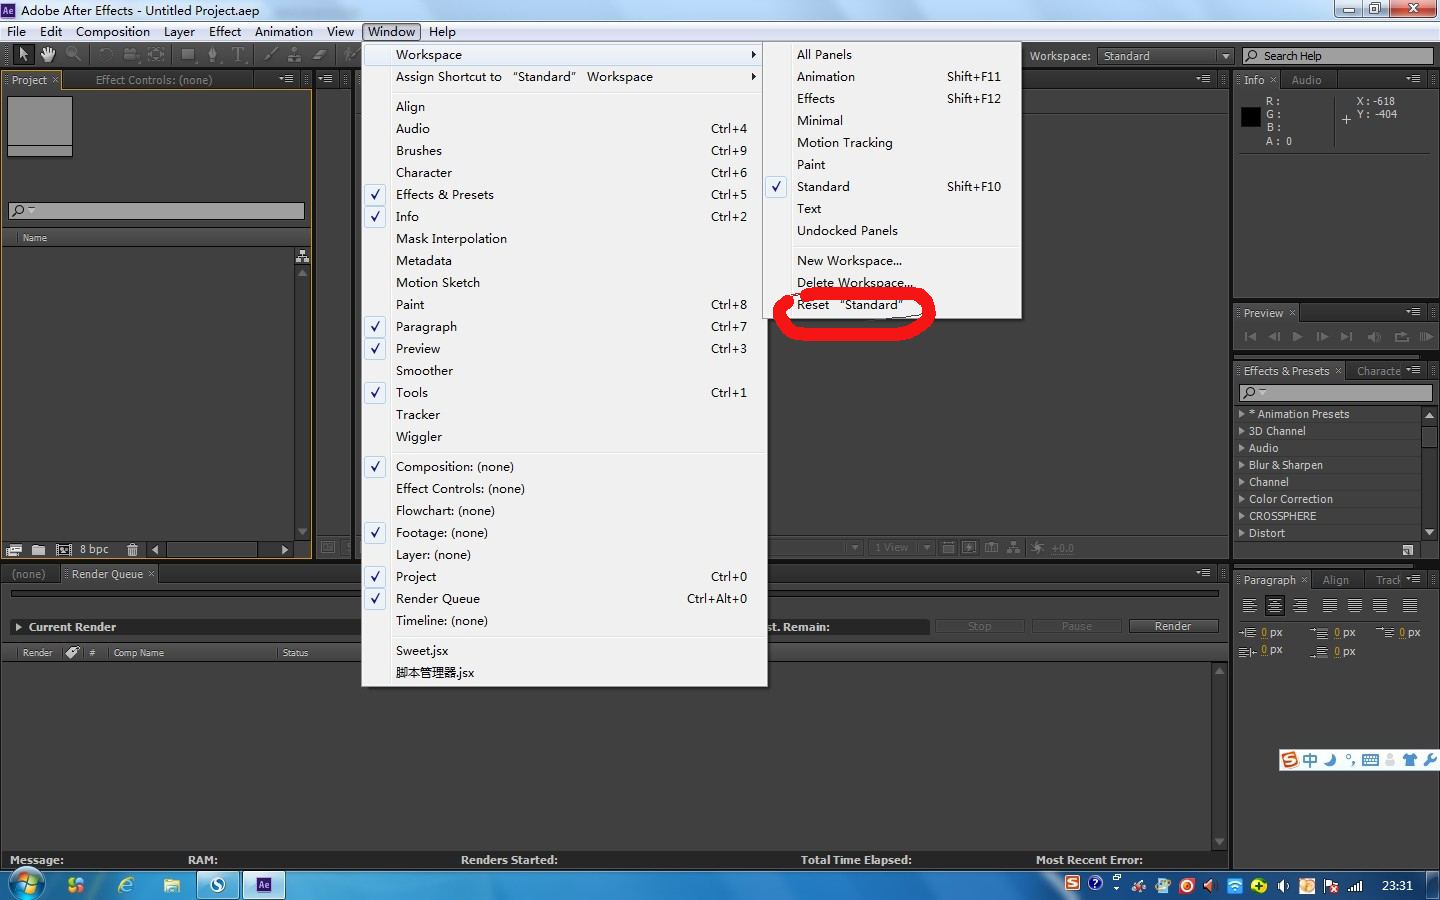
Task: Open flowchart view icon in Project panel
Action: coord(302,257)
